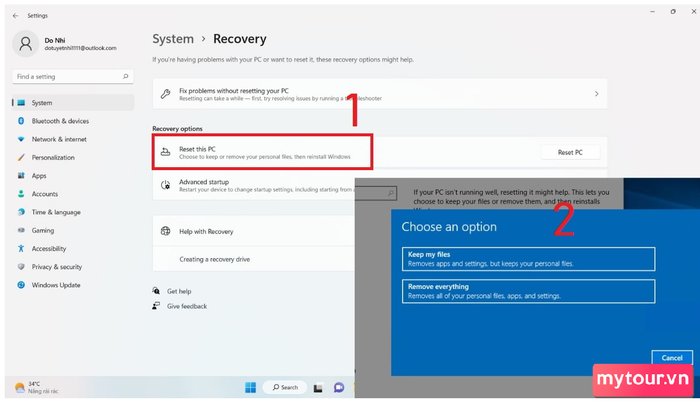Open the System menu item
This screenshot has height=405, width=700.
click(x=73, y=103)
